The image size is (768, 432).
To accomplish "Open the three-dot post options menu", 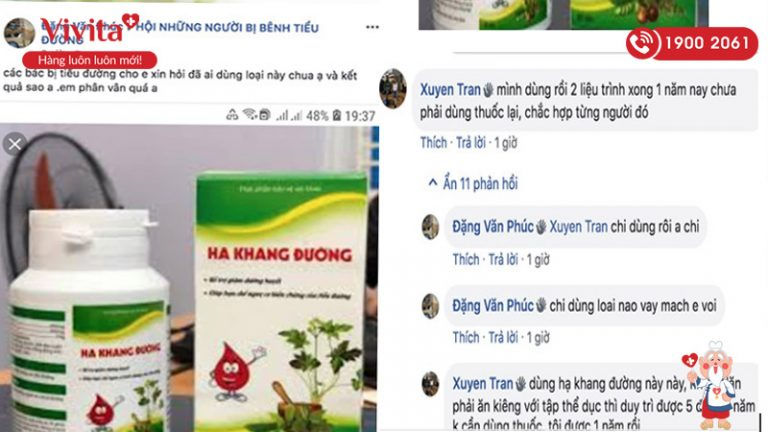I will click(372, 27).
